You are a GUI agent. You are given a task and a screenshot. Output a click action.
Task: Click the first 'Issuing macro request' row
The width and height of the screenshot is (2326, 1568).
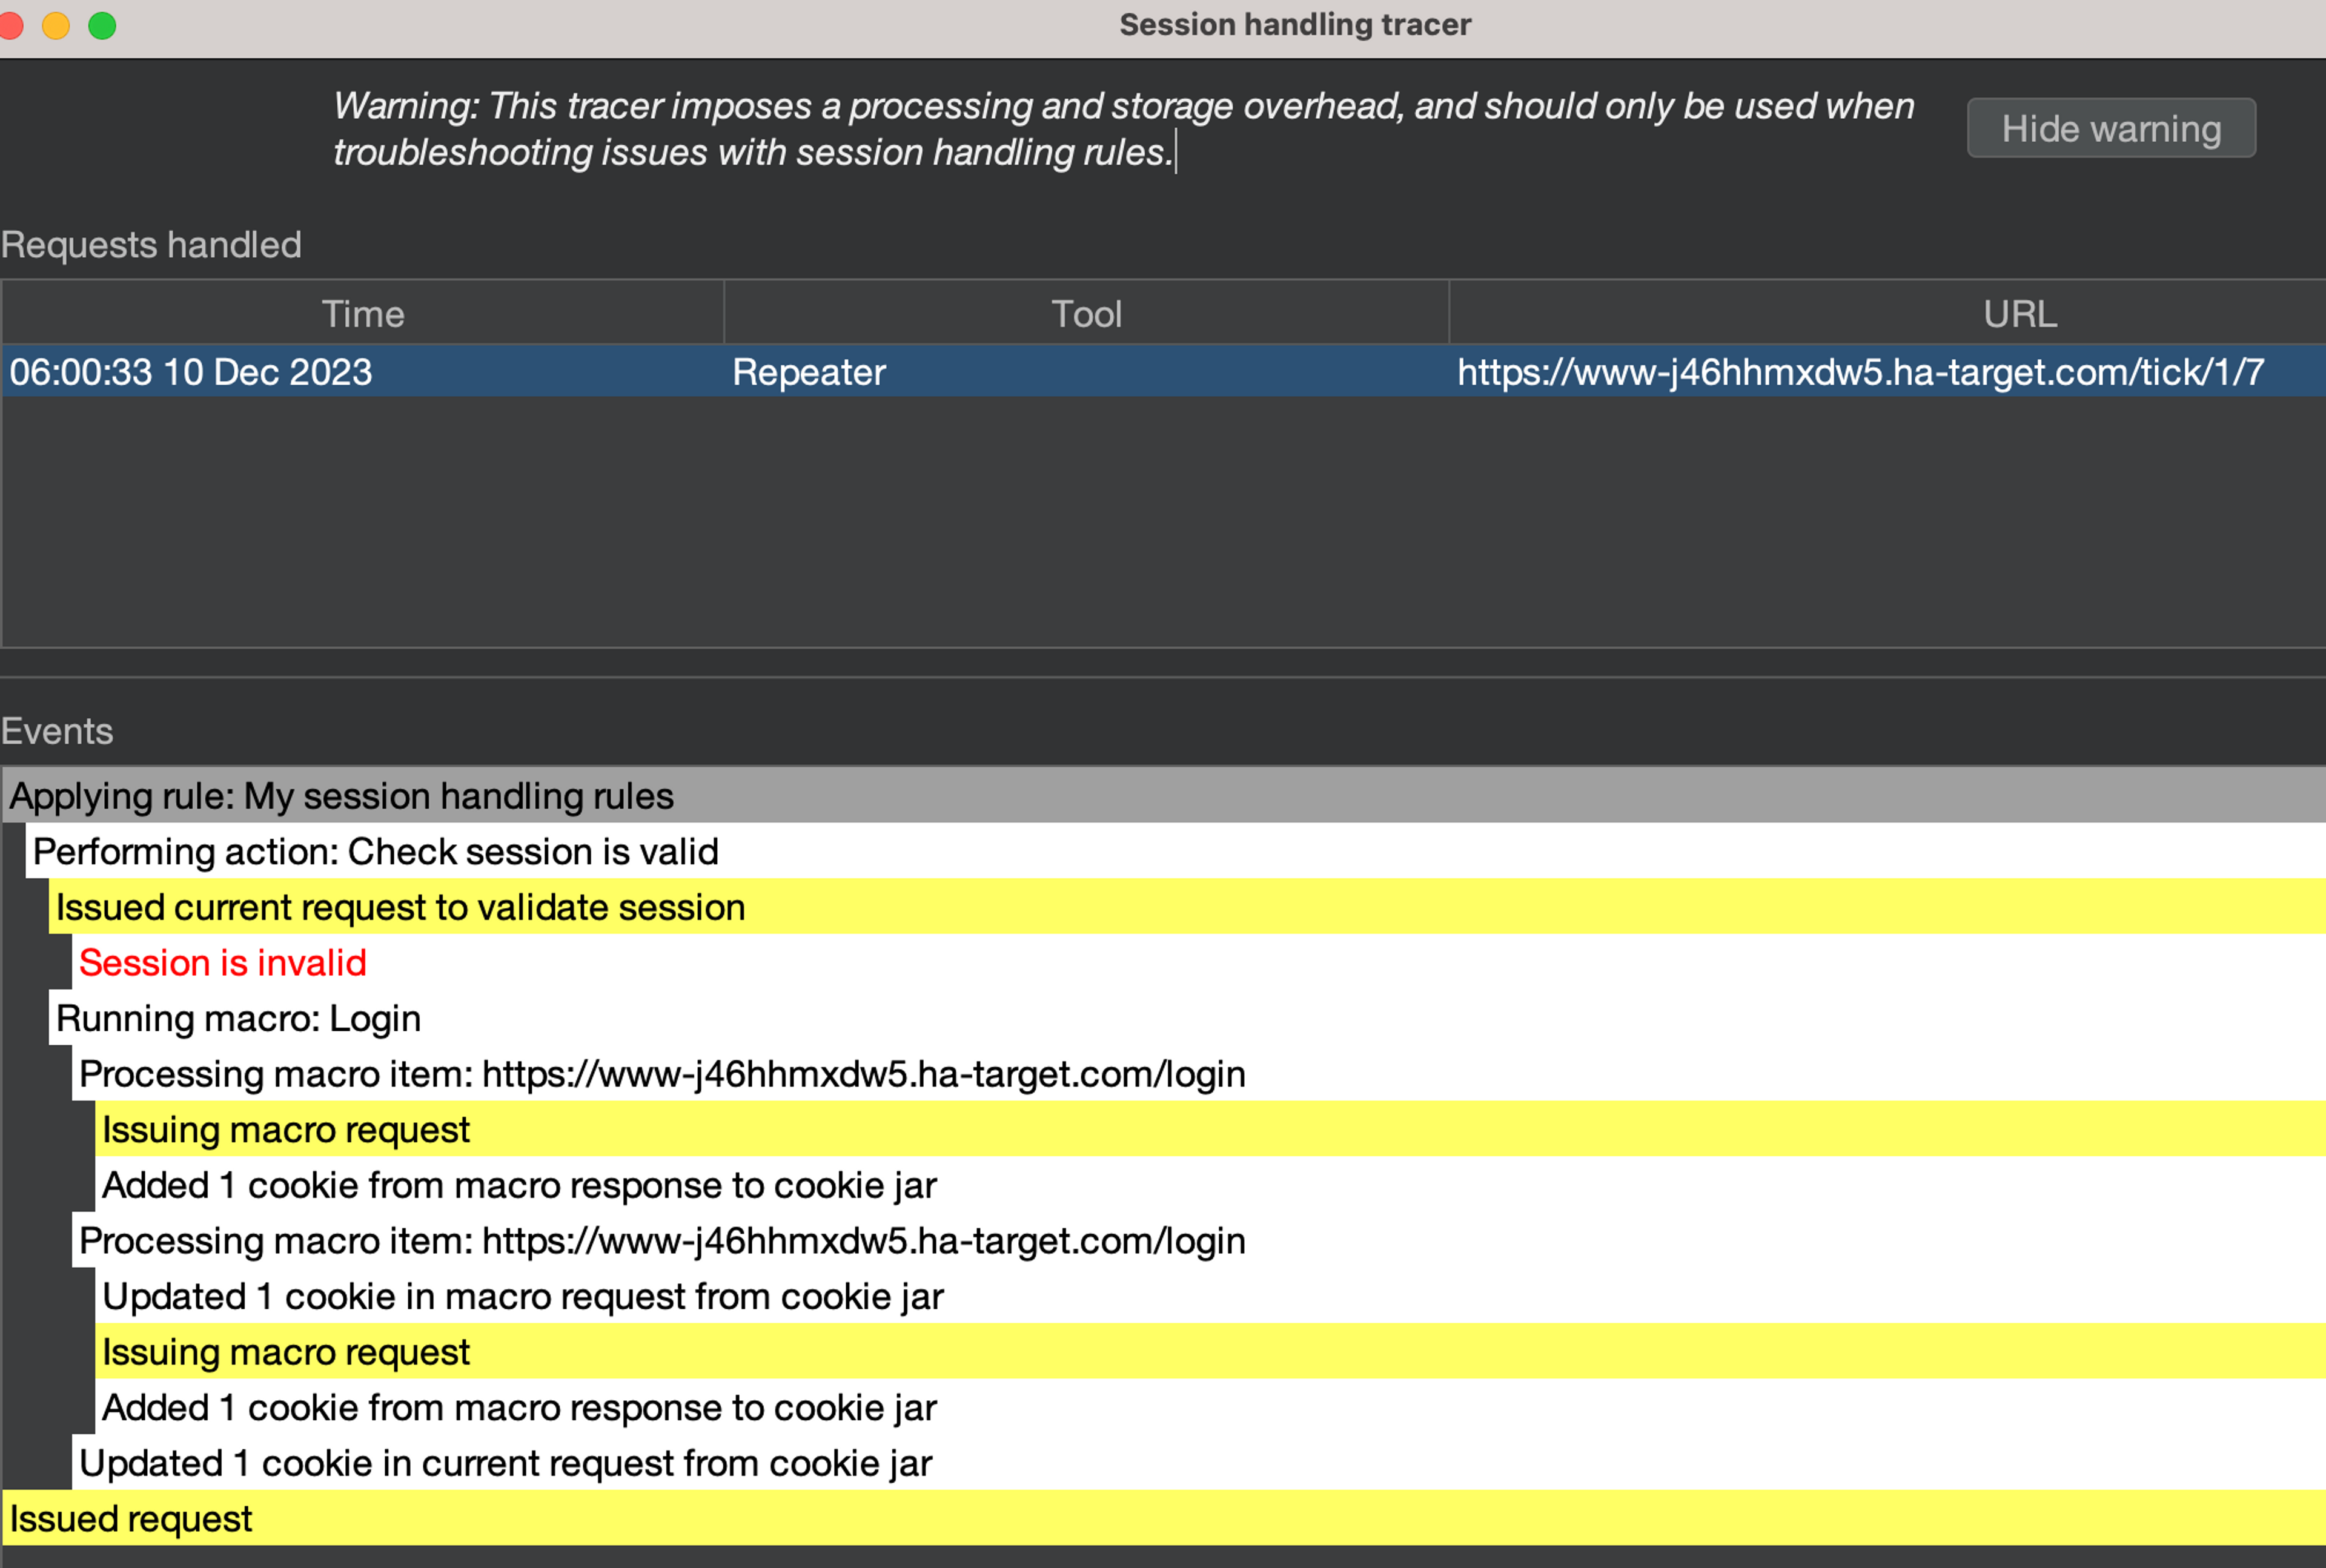tap(285, 1130)
